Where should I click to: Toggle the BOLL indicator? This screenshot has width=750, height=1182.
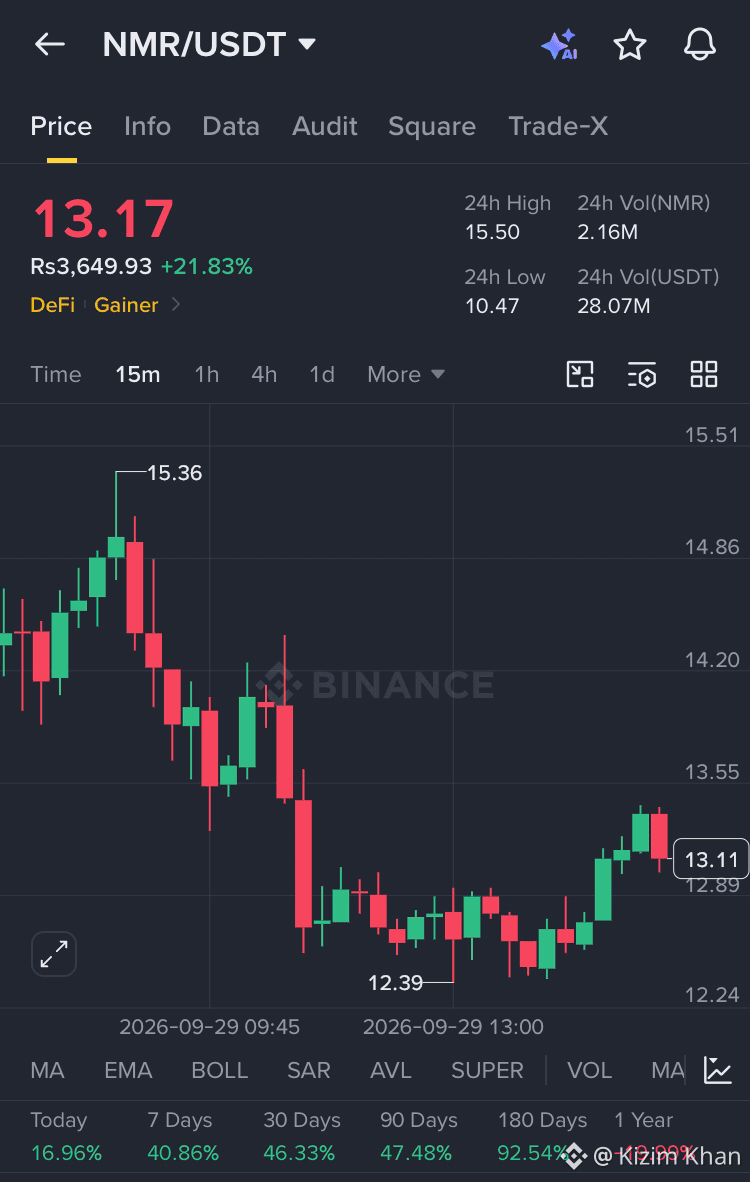(219, 1070)
